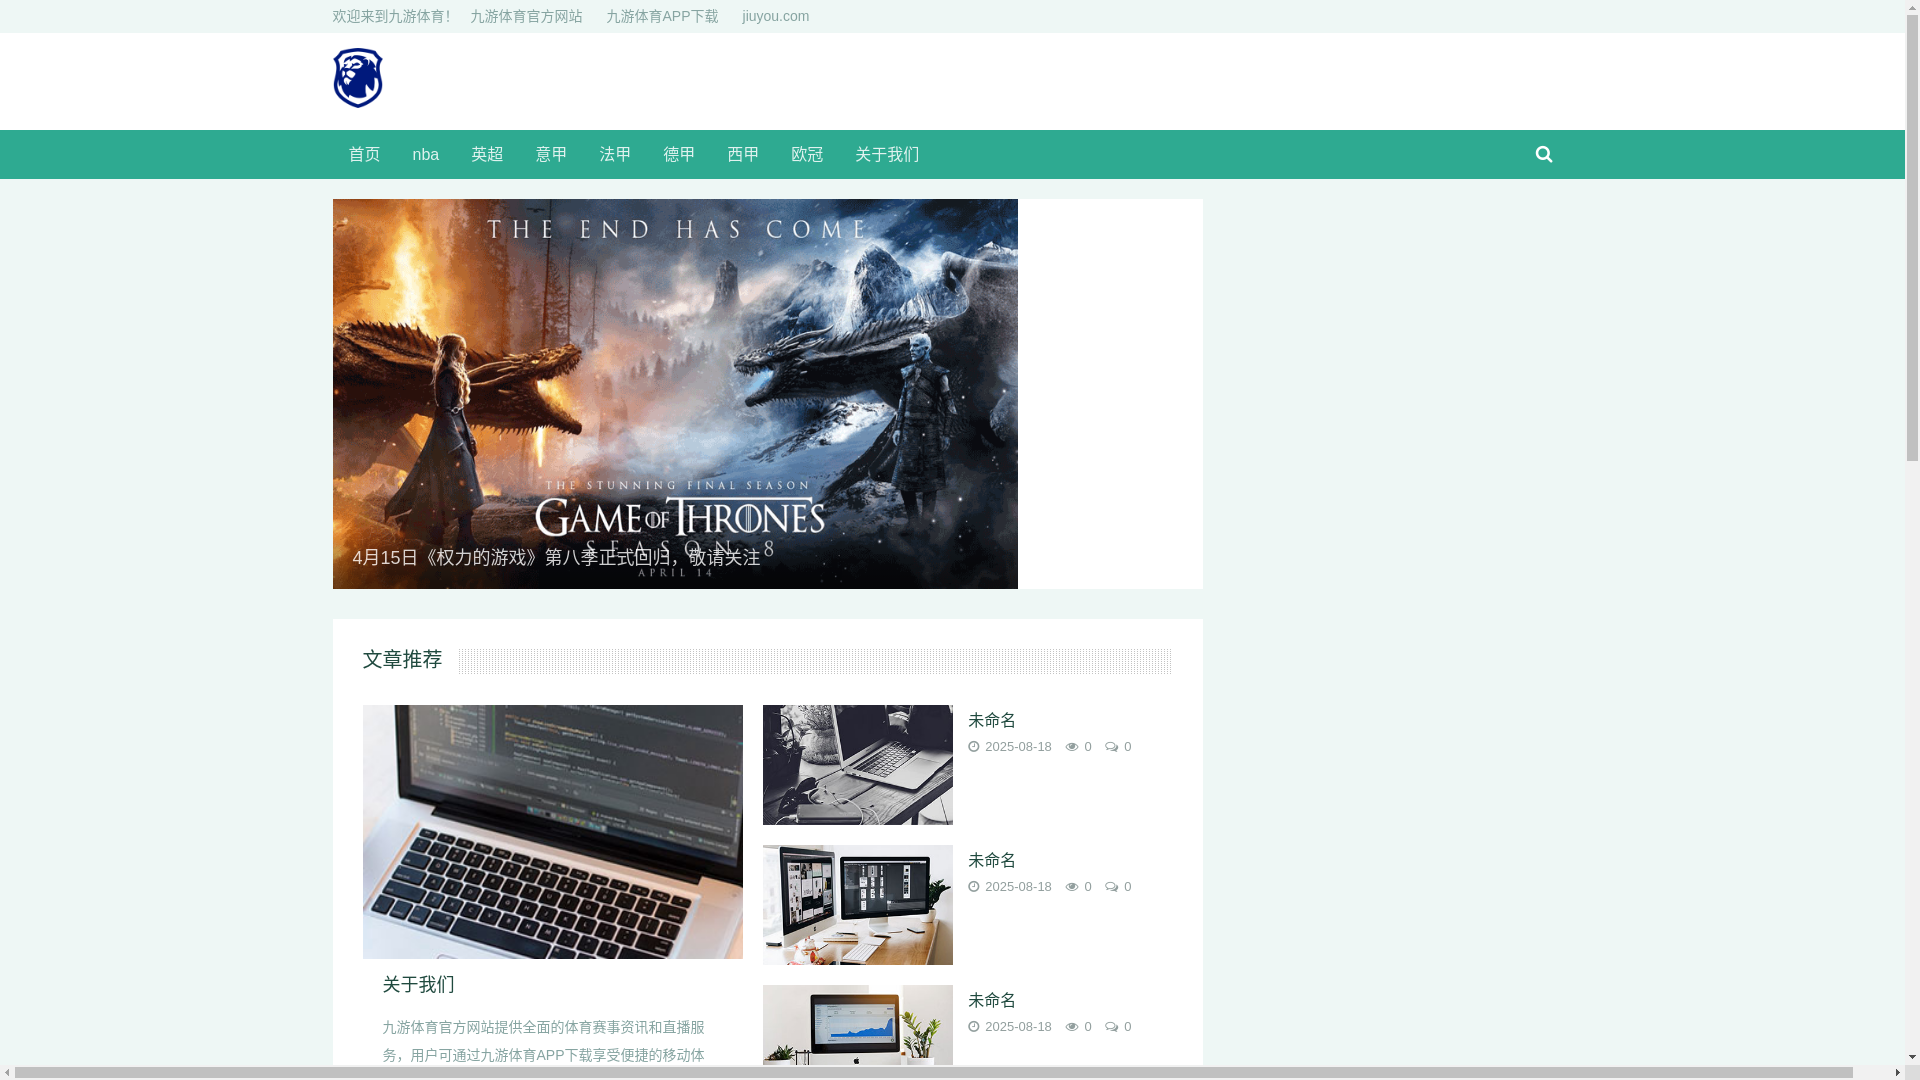The width and height of the screenshot is (1920, 1080).
Task: Click the clock icon of first 未命名 article
Action: pos(974,746)
